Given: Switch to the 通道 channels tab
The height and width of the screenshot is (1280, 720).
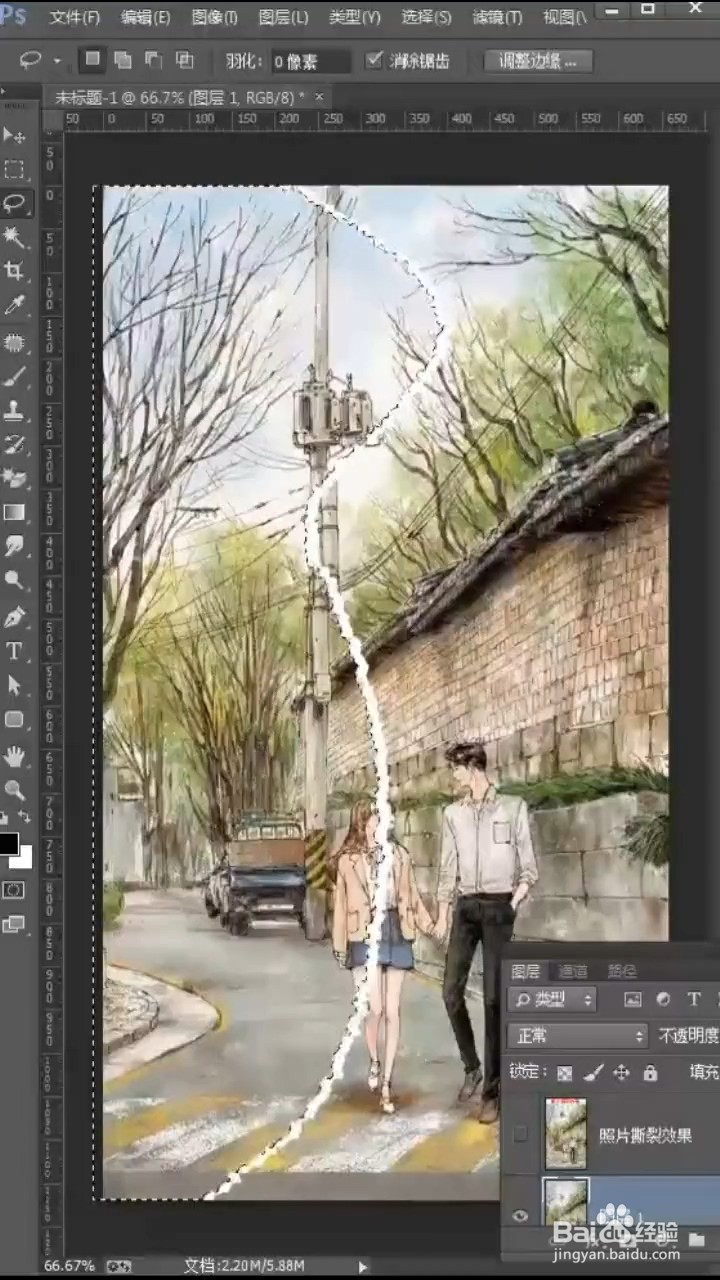Looking at the screenshot, I should coord(573,970).
